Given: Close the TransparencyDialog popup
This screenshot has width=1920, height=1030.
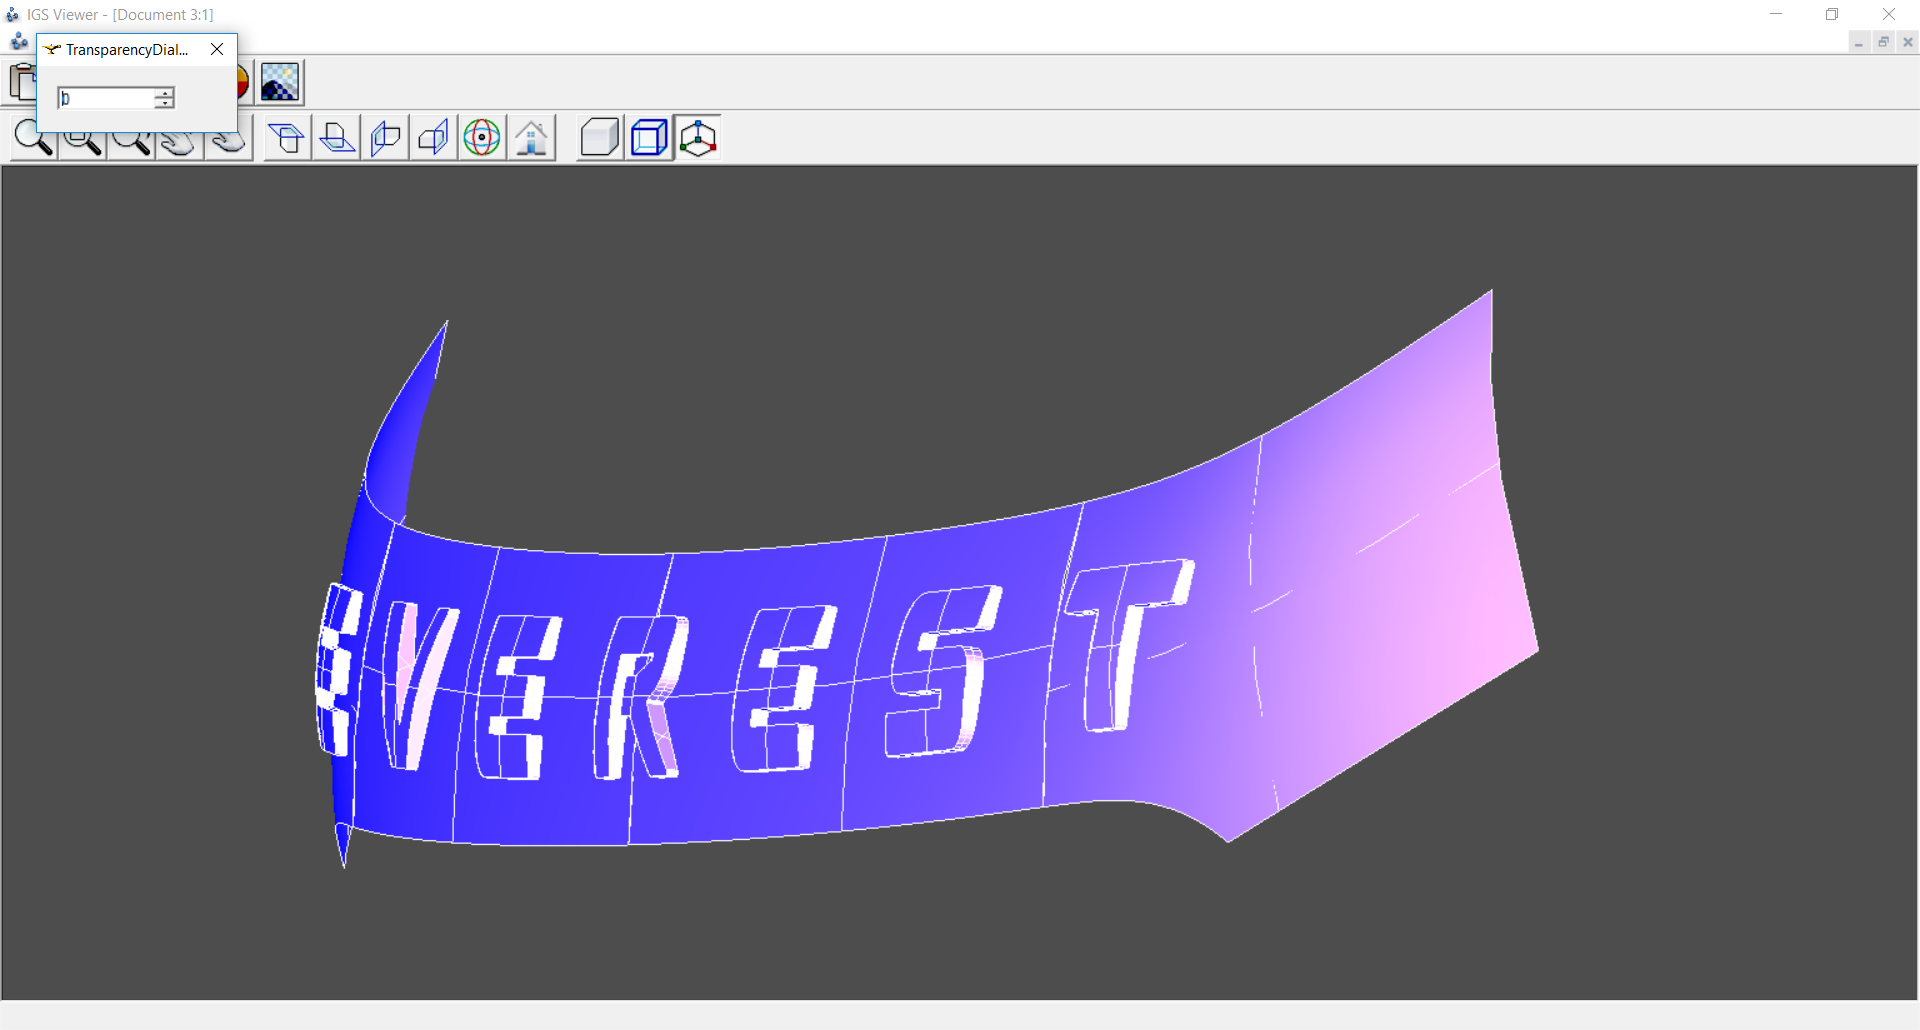Looking at the screenshot, I should (217, 49).
